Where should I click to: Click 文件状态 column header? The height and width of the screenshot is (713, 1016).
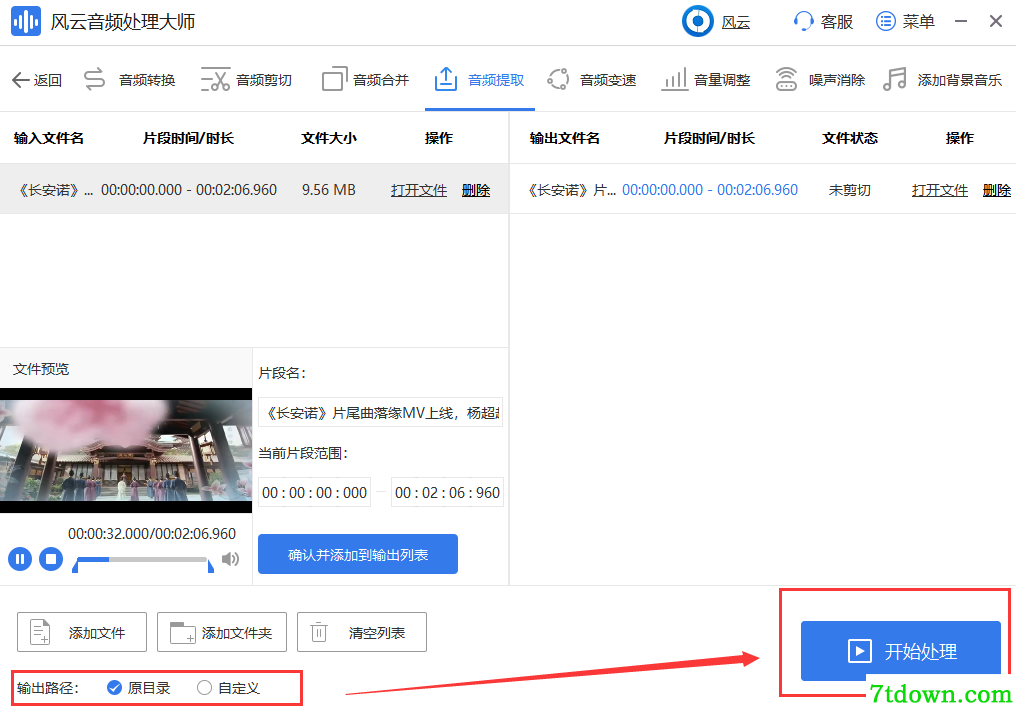pyautogui.click(x=850, y=138)
